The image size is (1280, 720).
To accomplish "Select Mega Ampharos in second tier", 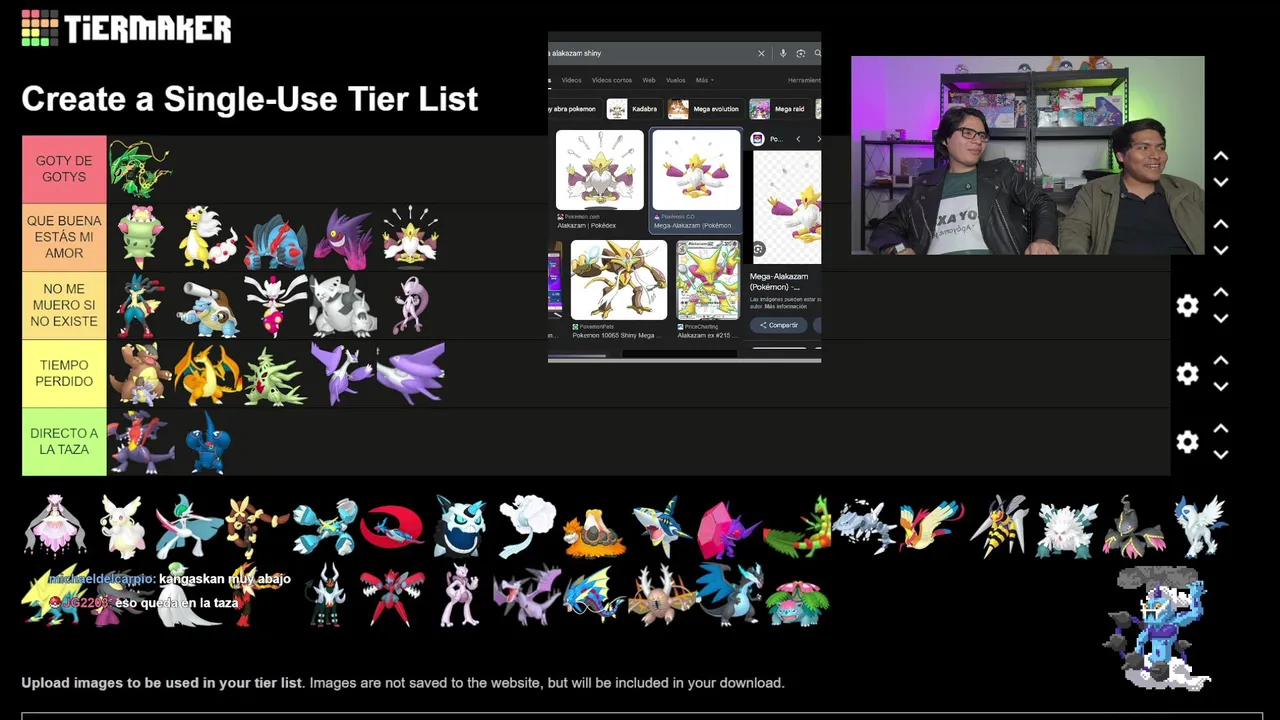I will coord(207,238).
